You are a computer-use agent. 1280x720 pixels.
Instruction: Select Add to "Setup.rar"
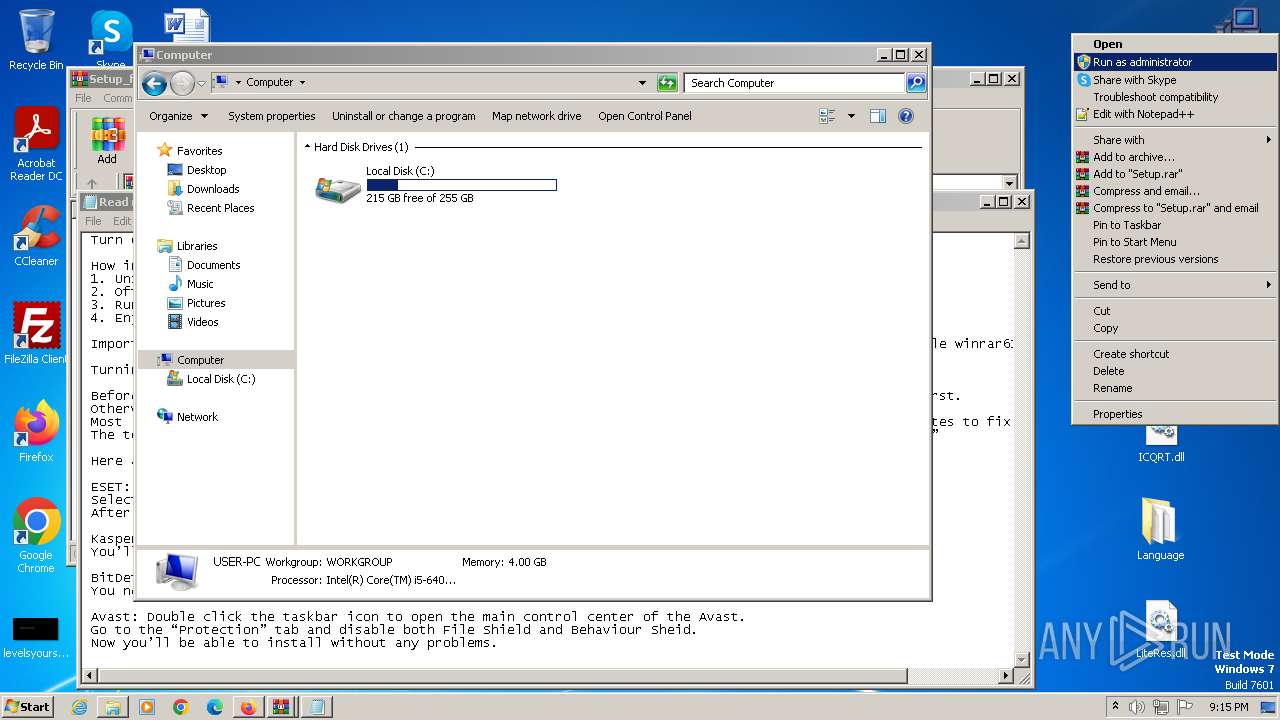point(1174,174)
